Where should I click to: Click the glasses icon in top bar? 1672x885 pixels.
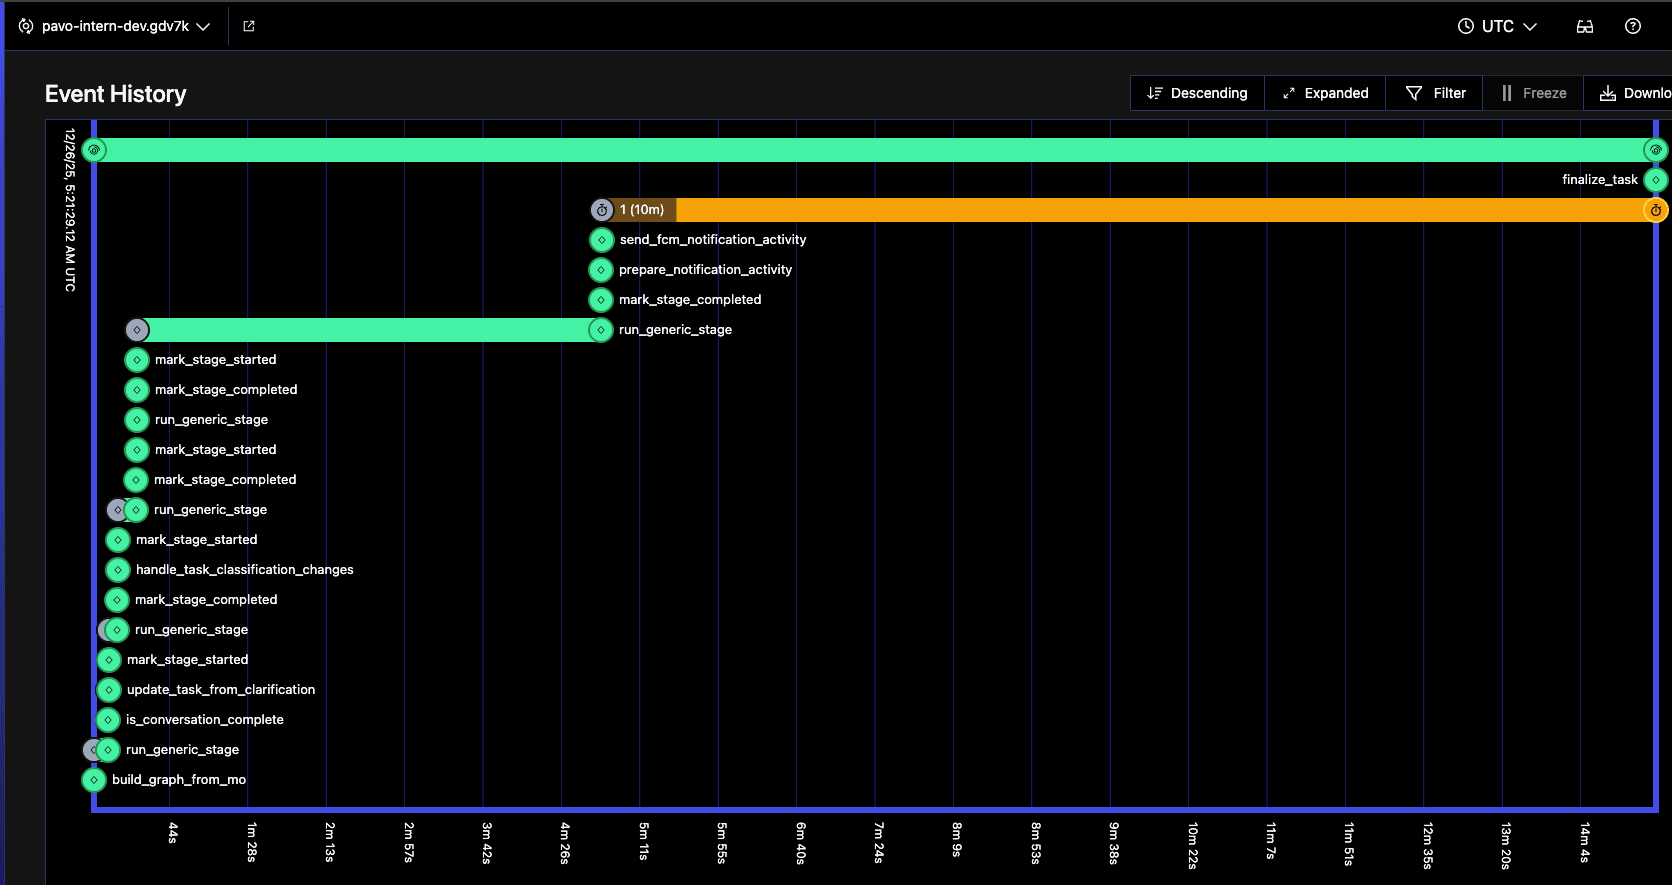click(1585, 26)
